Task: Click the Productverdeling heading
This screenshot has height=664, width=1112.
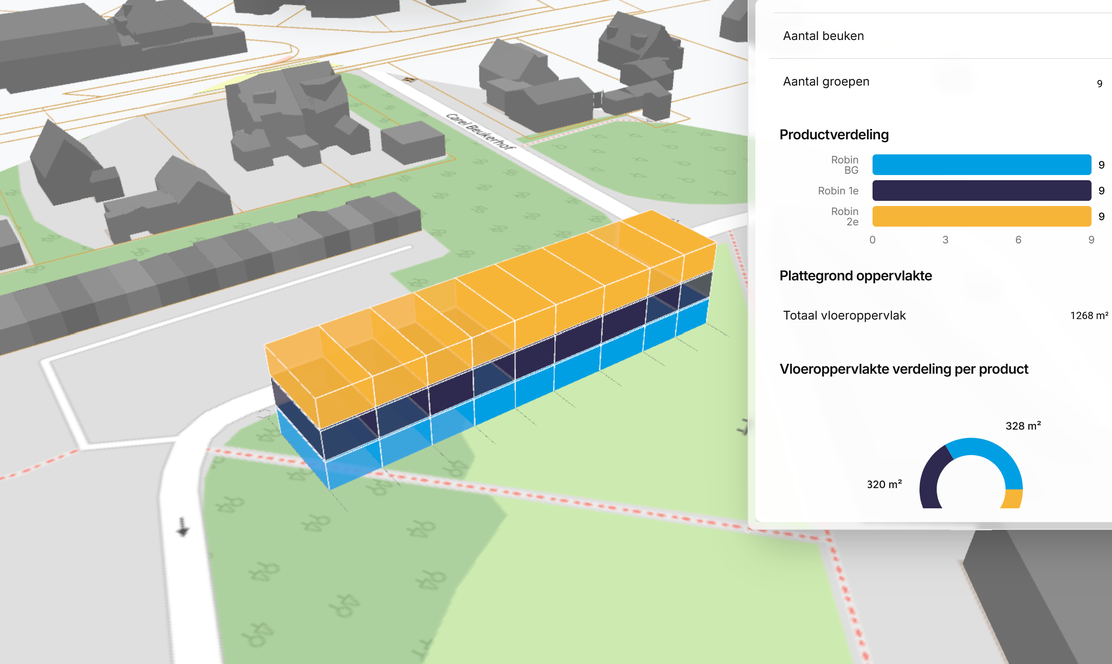Action: 834,135
